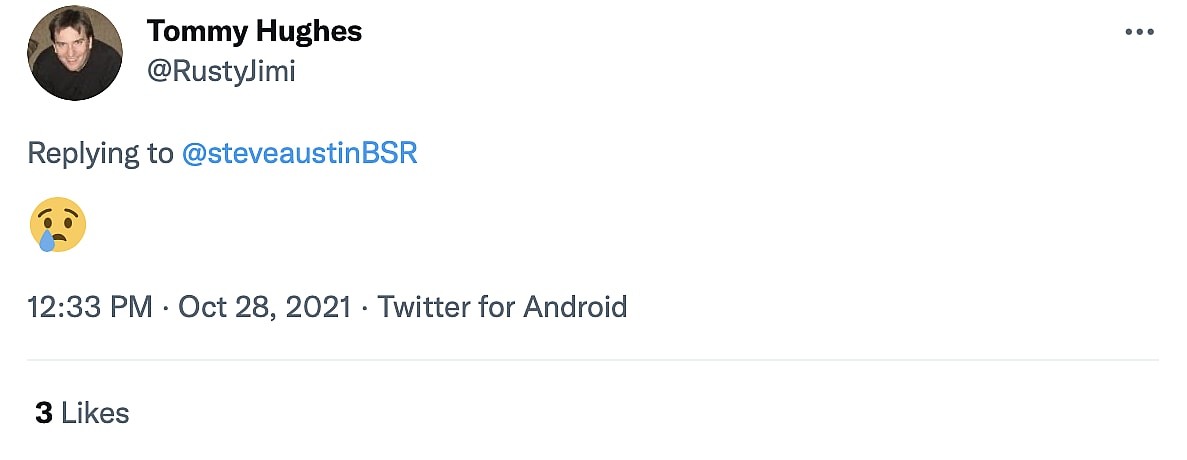
Task: Open the three-dot More options menu
Action: click(x=1139, y=32)
